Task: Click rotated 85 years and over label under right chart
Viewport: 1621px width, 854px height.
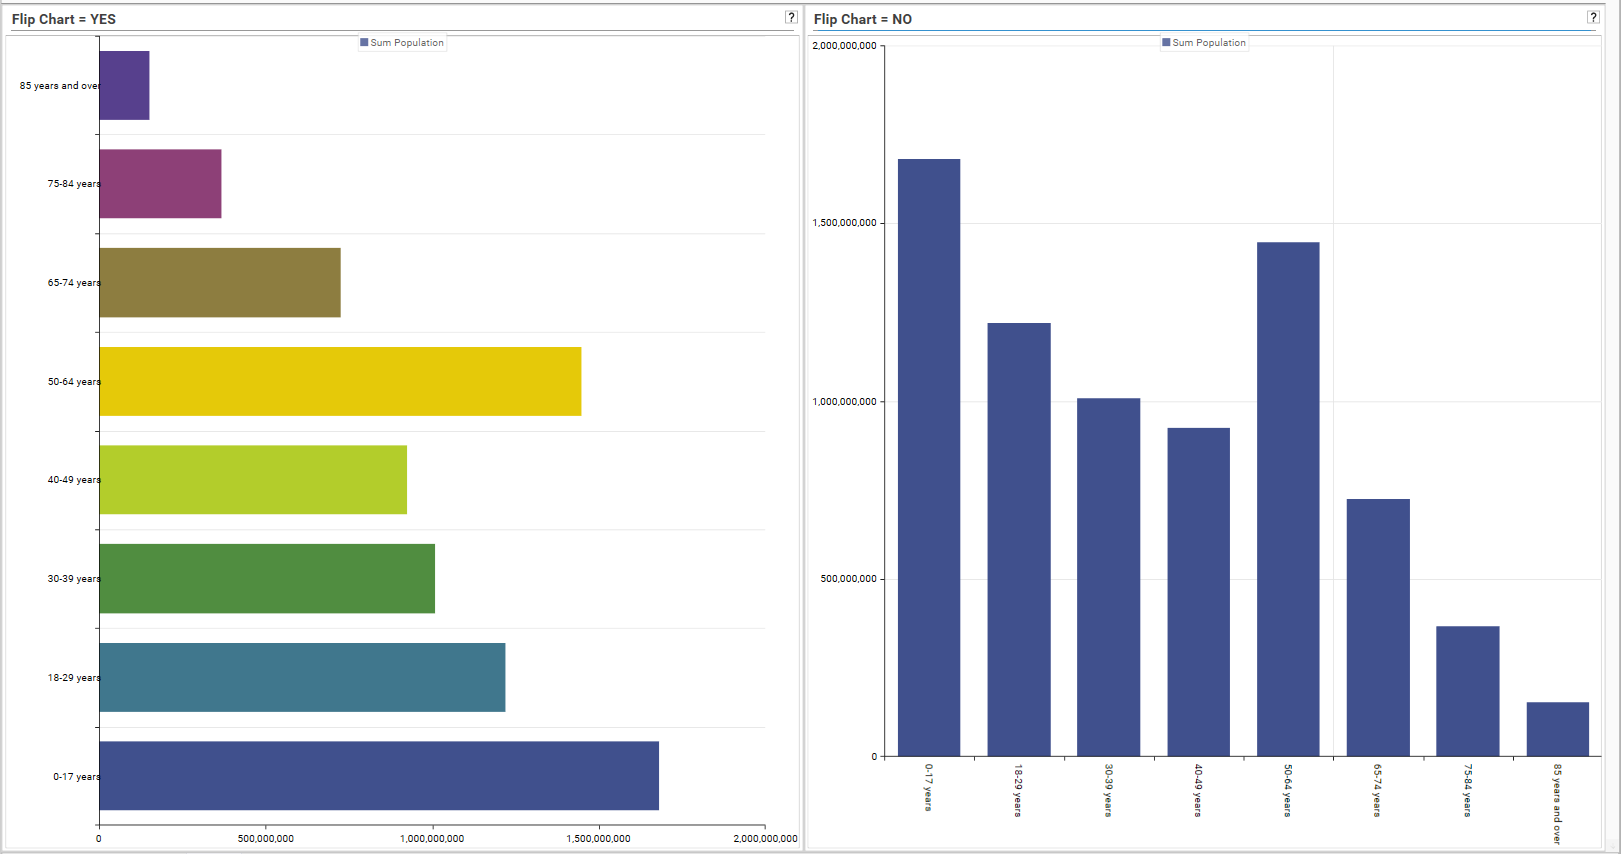Action: pos(1557,805)
